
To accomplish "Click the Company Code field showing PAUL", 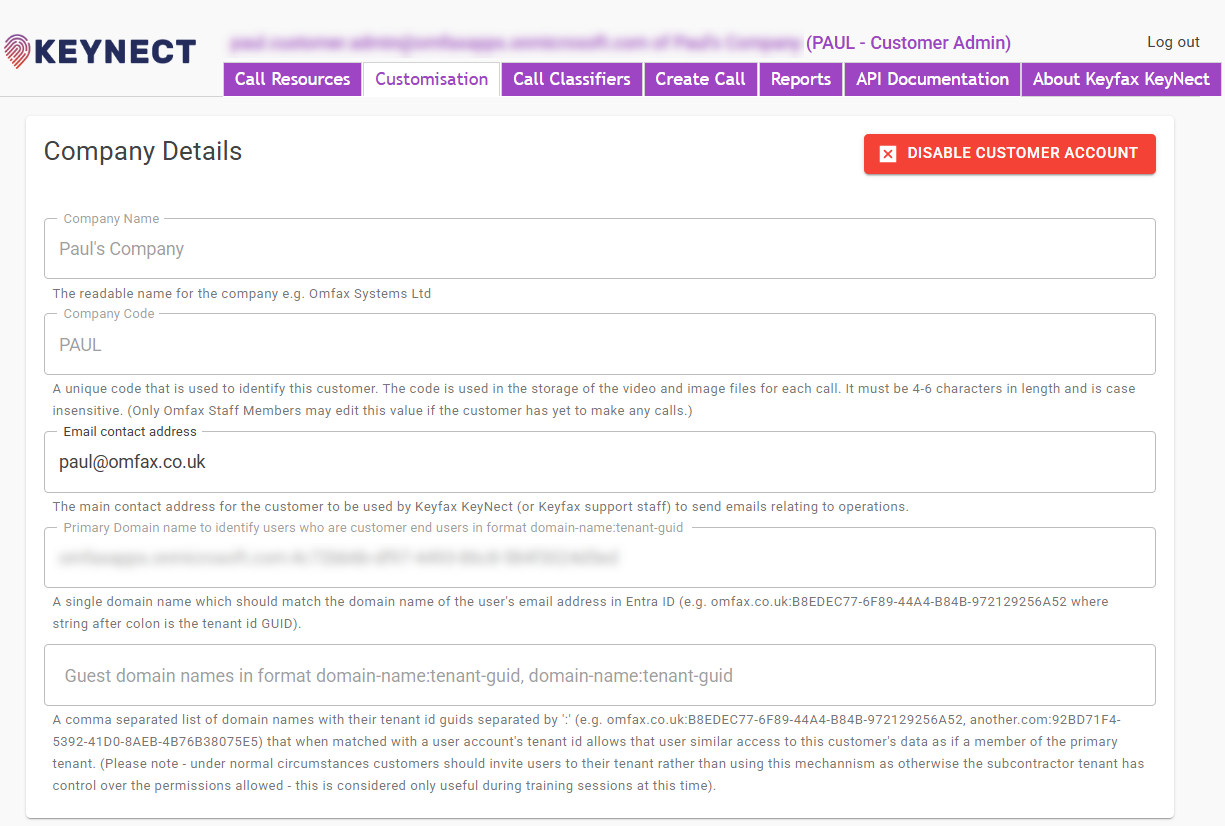I will (599, 345).
